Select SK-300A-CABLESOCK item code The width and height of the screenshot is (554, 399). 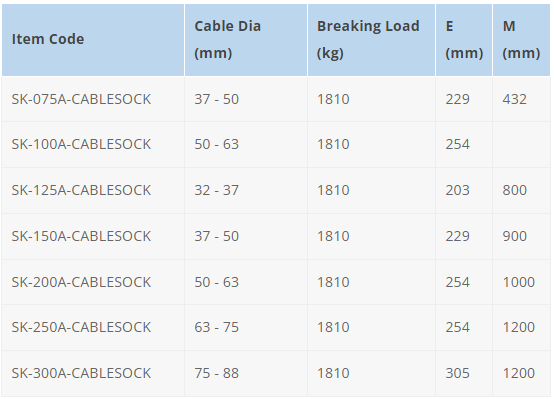[x=81, y=373]
